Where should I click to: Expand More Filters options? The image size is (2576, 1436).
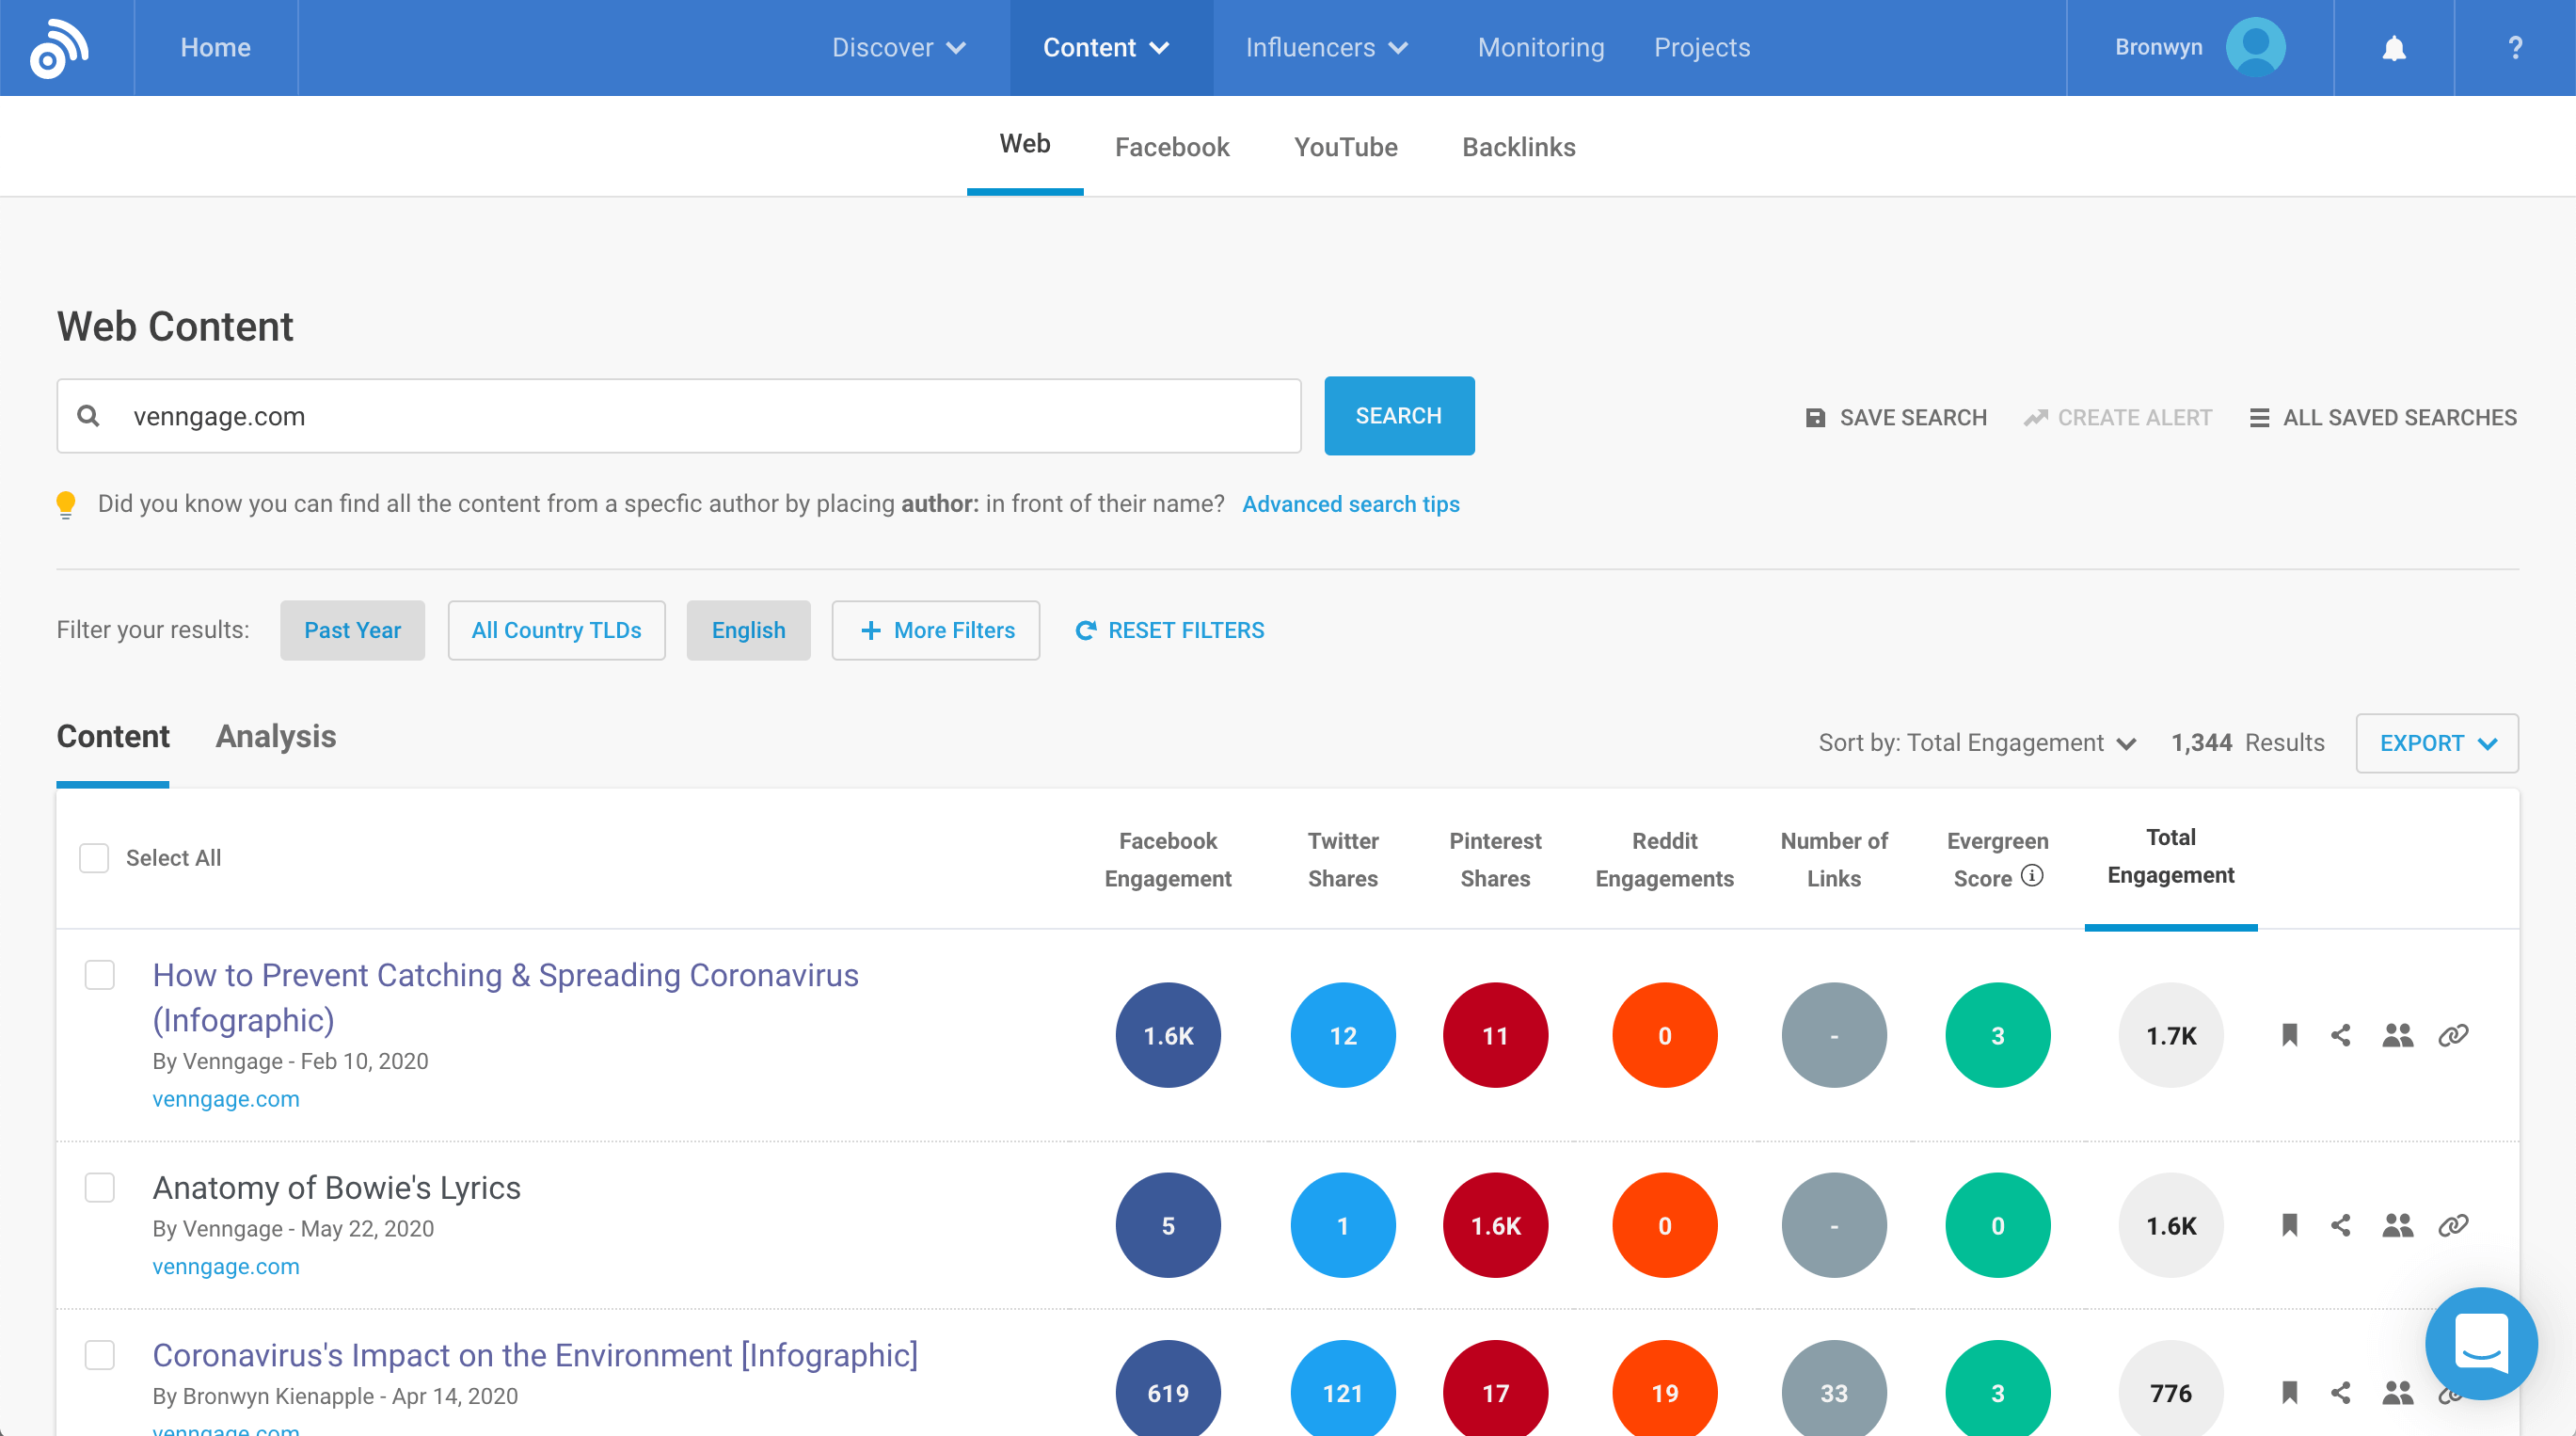tap(936, 630)
